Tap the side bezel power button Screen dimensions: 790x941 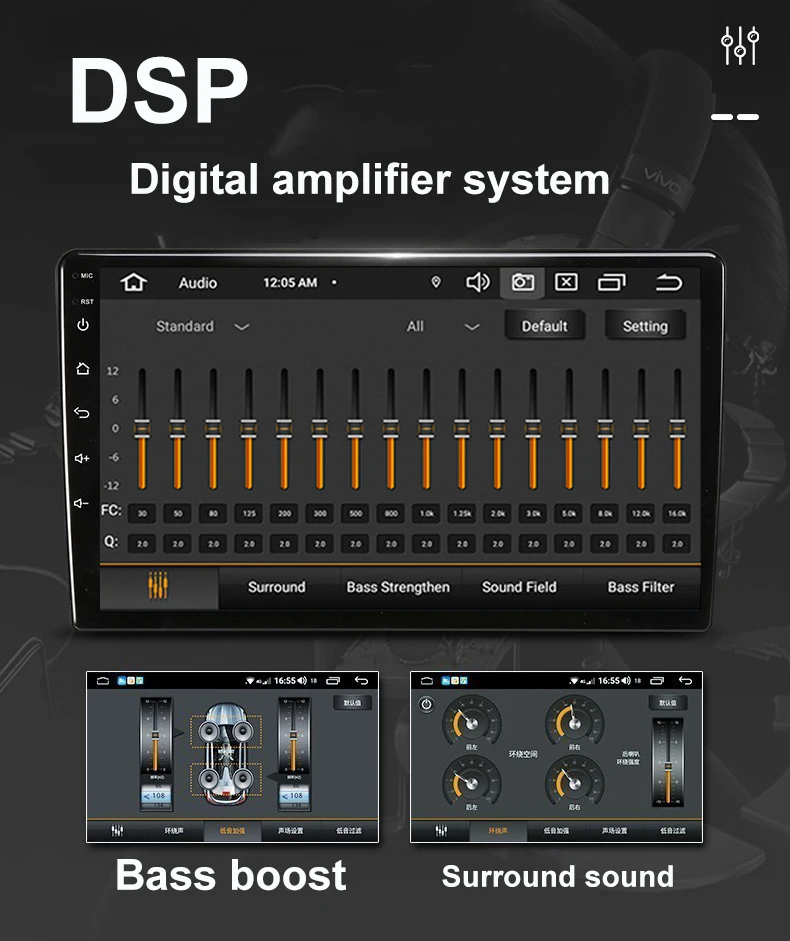coord(83,325)
